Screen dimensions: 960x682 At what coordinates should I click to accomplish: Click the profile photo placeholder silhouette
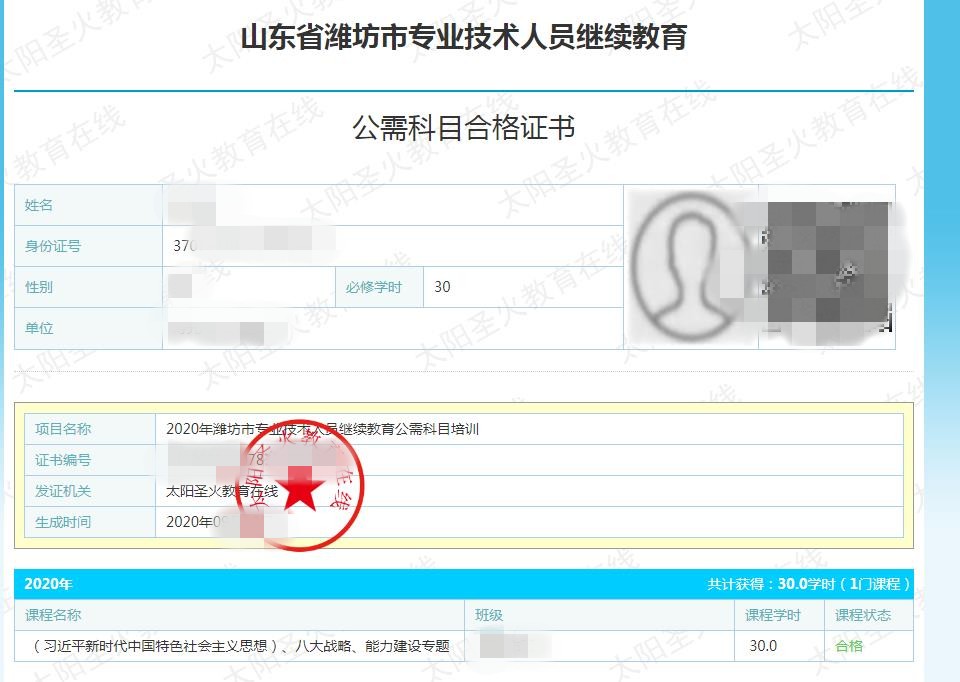690,266
